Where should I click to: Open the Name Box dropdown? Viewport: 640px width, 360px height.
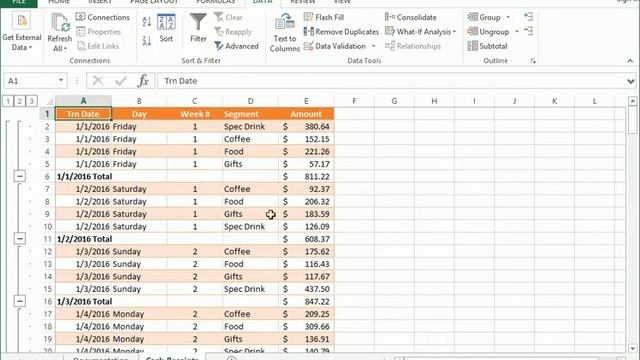point(61,80)
